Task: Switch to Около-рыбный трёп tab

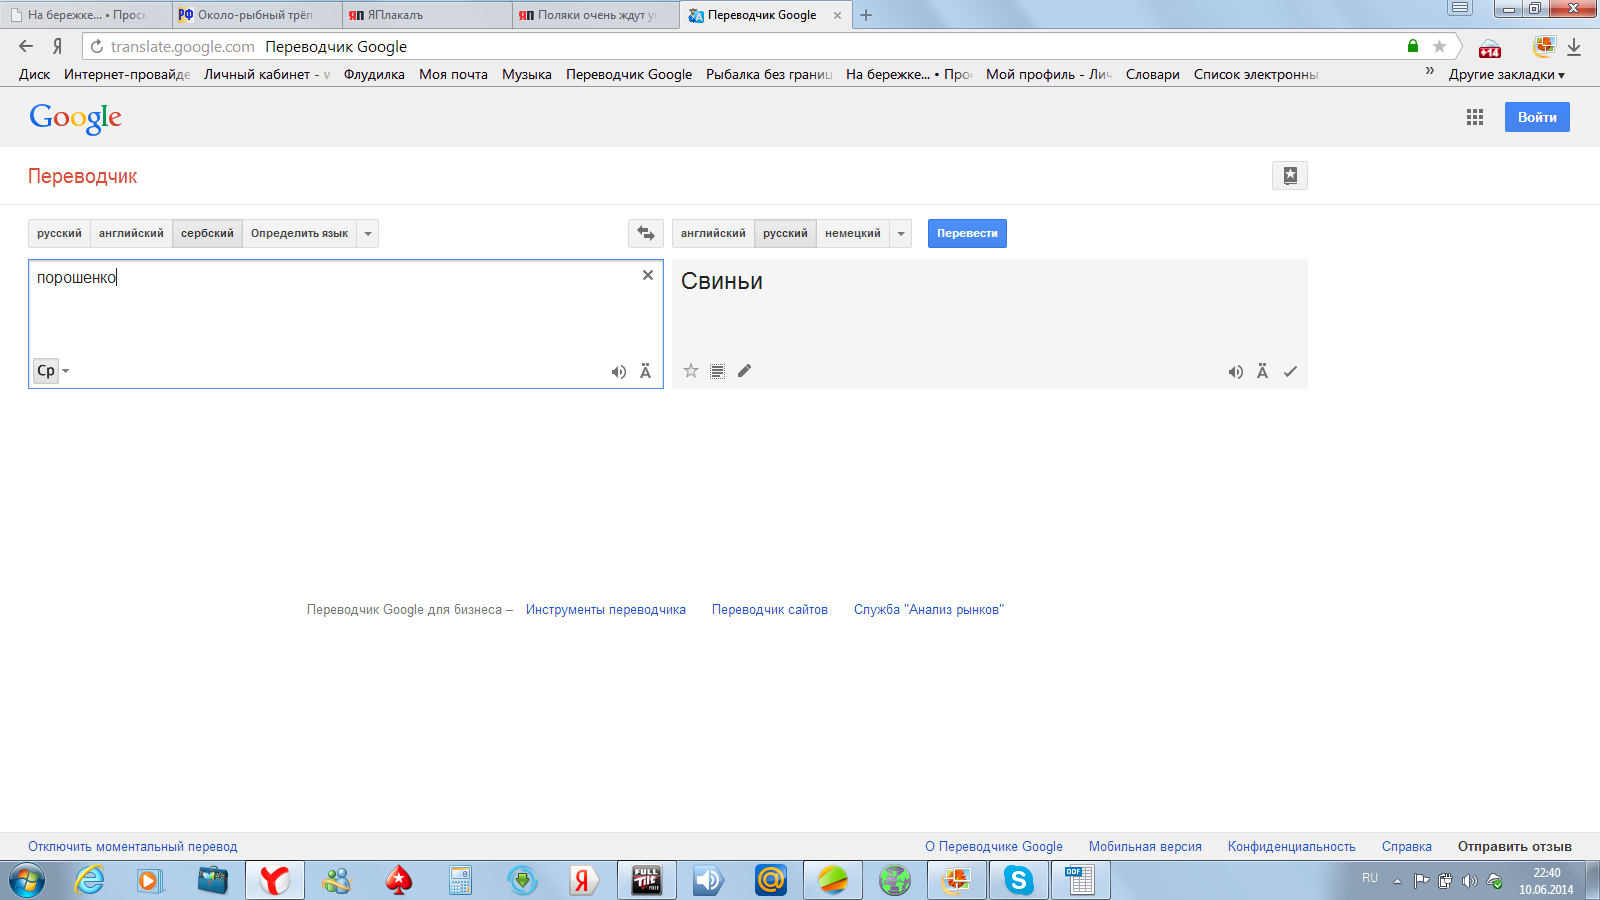Action: [x=255, y=15]
